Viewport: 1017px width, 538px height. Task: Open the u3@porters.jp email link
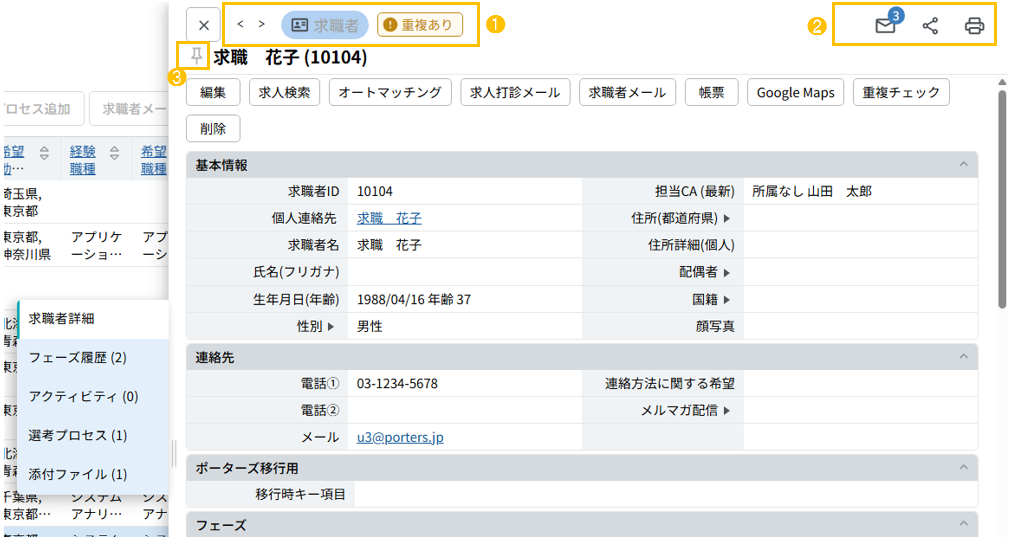click(x=400, y=437)
